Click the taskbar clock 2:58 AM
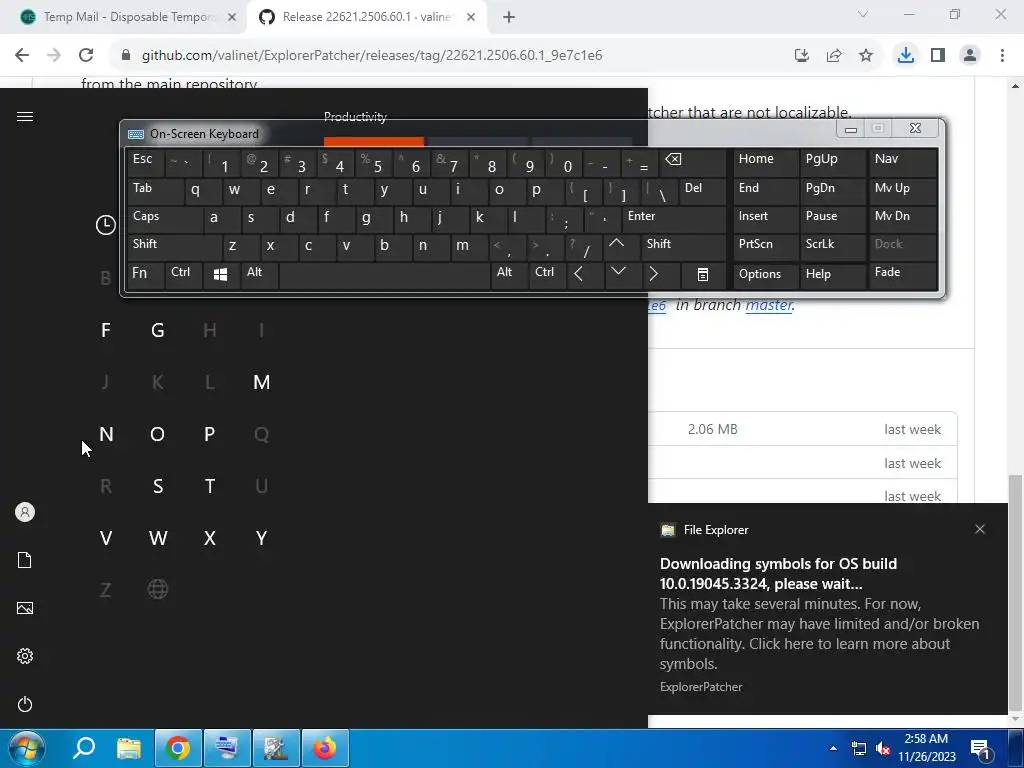1024x768 pixels. 926,739
